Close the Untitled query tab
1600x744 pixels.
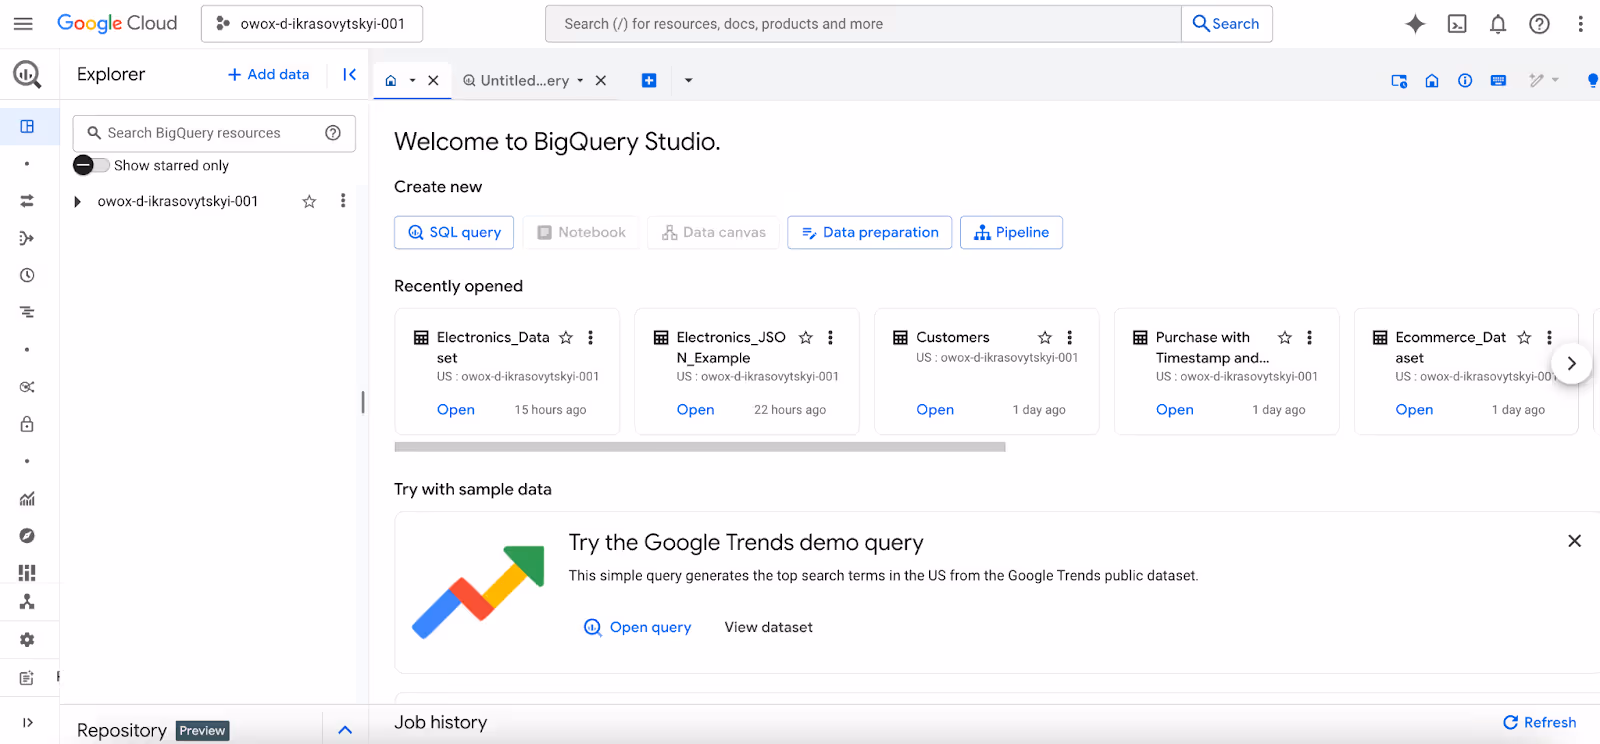coord(601,80)
